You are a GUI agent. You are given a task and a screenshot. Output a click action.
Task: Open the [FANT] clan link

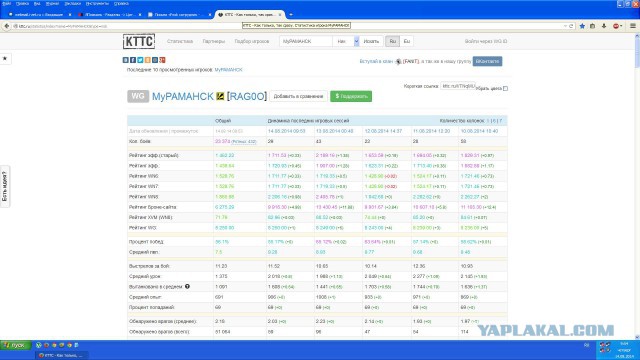411,61
